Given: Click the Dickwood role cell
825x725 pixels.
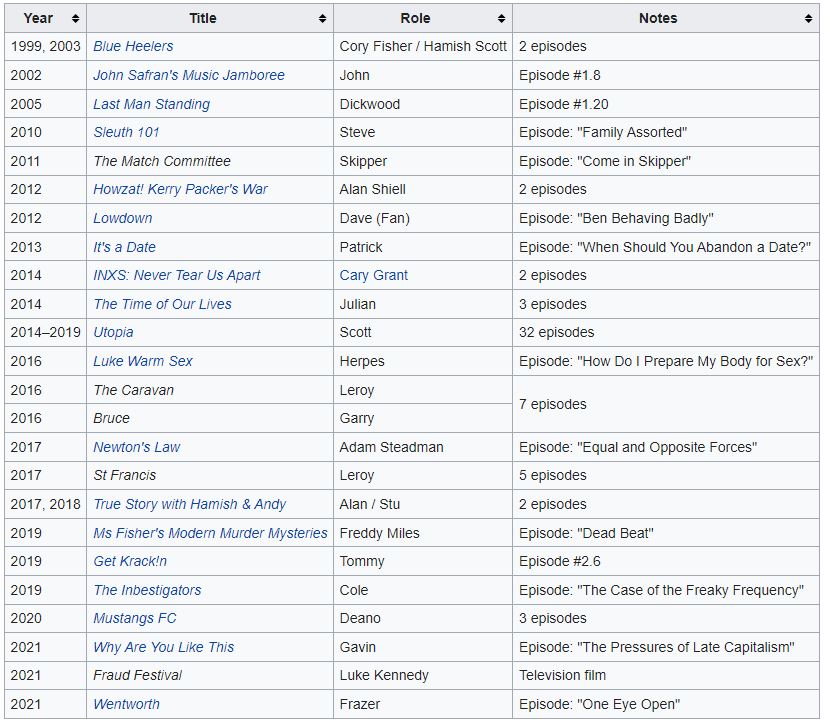Looking at the screenshot, I should (x=423, y=104).
